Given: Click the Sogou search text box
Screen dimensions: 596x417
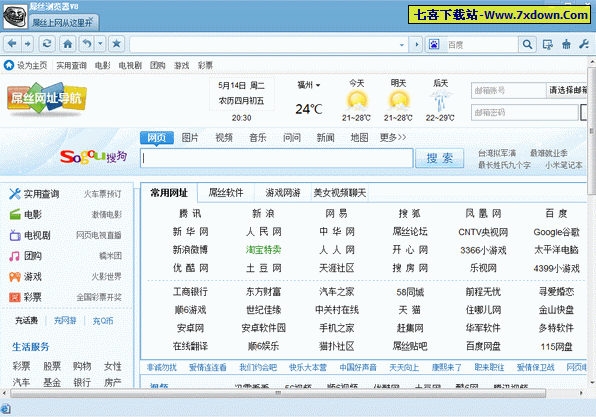Looking at the screenshot, I should [277, 158].
